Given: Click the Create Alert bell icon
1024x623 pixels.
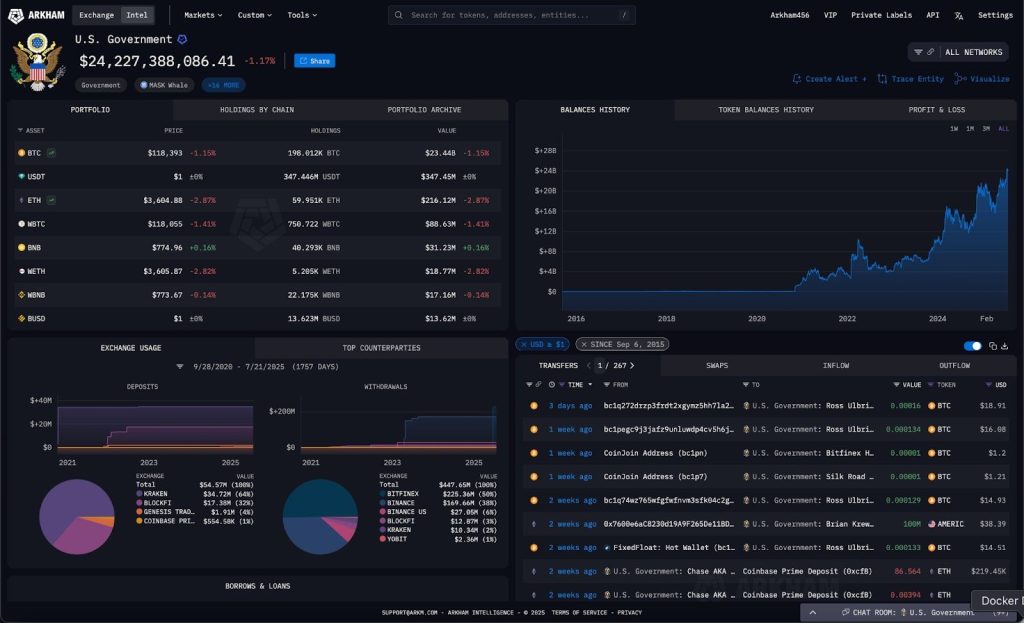Looking at the screenshot, I should (x=797, y=79).
